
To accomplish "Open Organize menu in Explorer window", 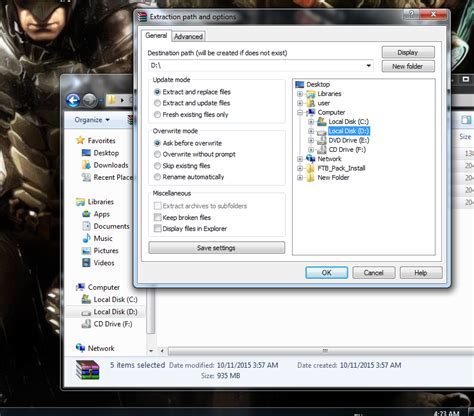I will click(92, 120).
